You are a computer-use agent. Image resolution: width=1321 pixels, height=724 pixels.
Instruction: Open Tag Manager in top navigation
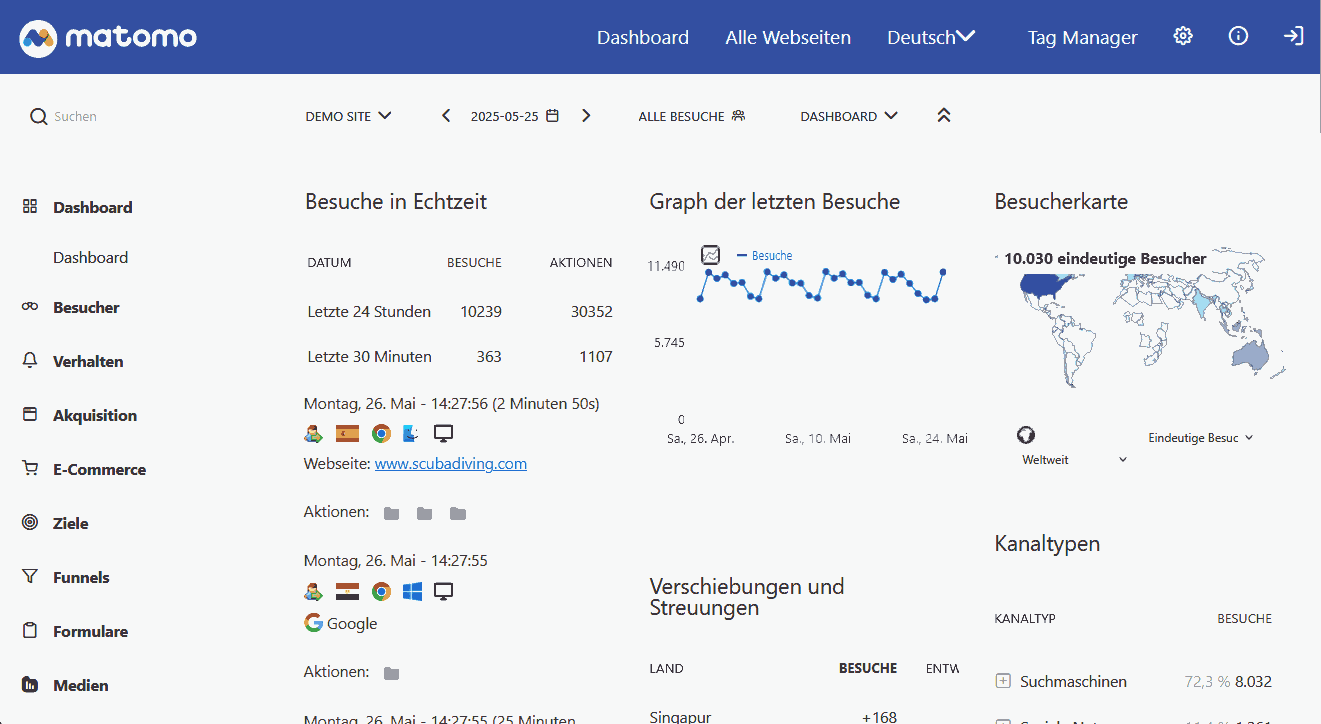tap(1082, 37)
